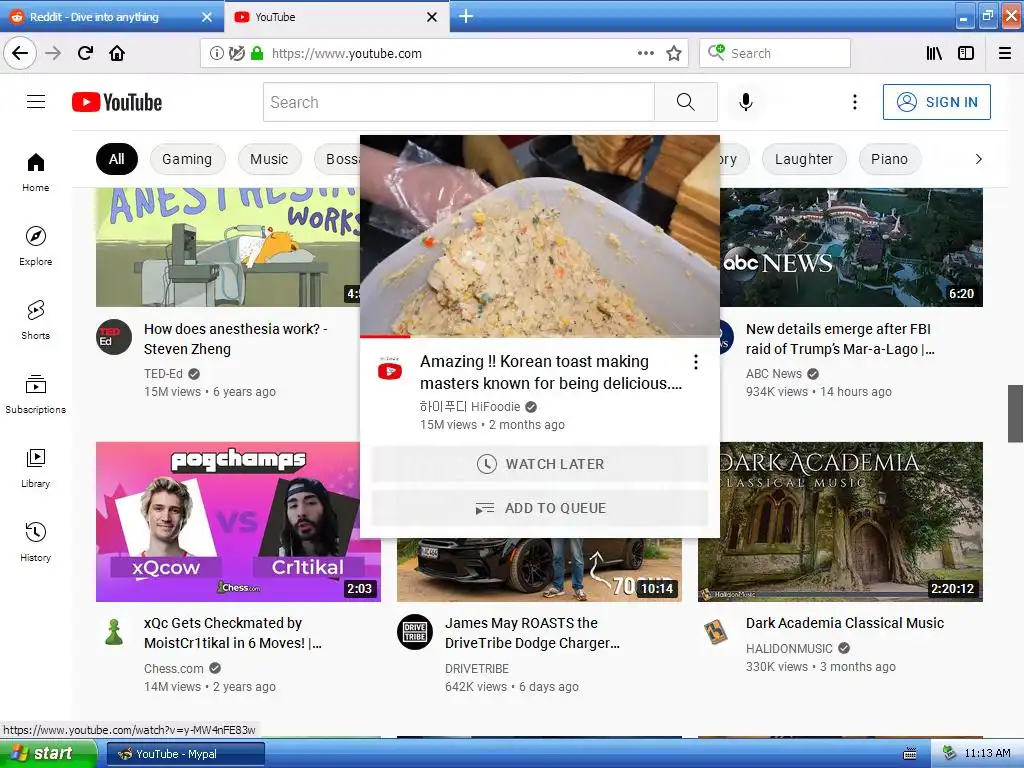The width and height of the screenshot is (1024, 768).
Task: Open options menu for Korean toast video
Action: tap(696, 362)
